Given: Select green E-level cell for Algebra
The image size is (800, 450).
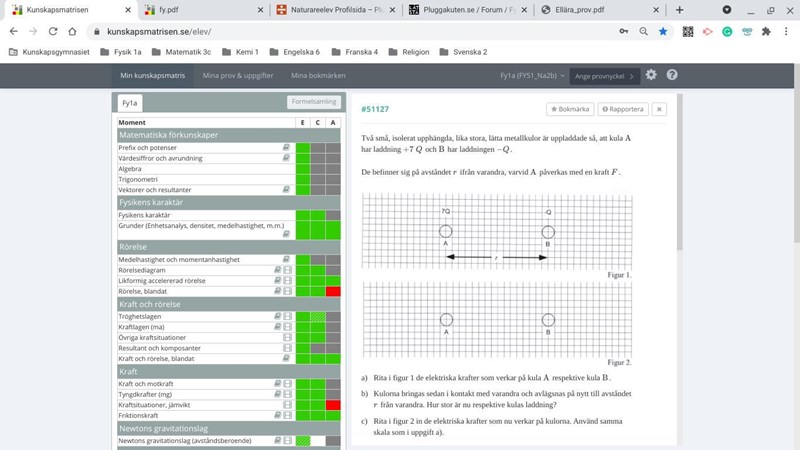Looking at the screenshot, I should tap(303, 169).
